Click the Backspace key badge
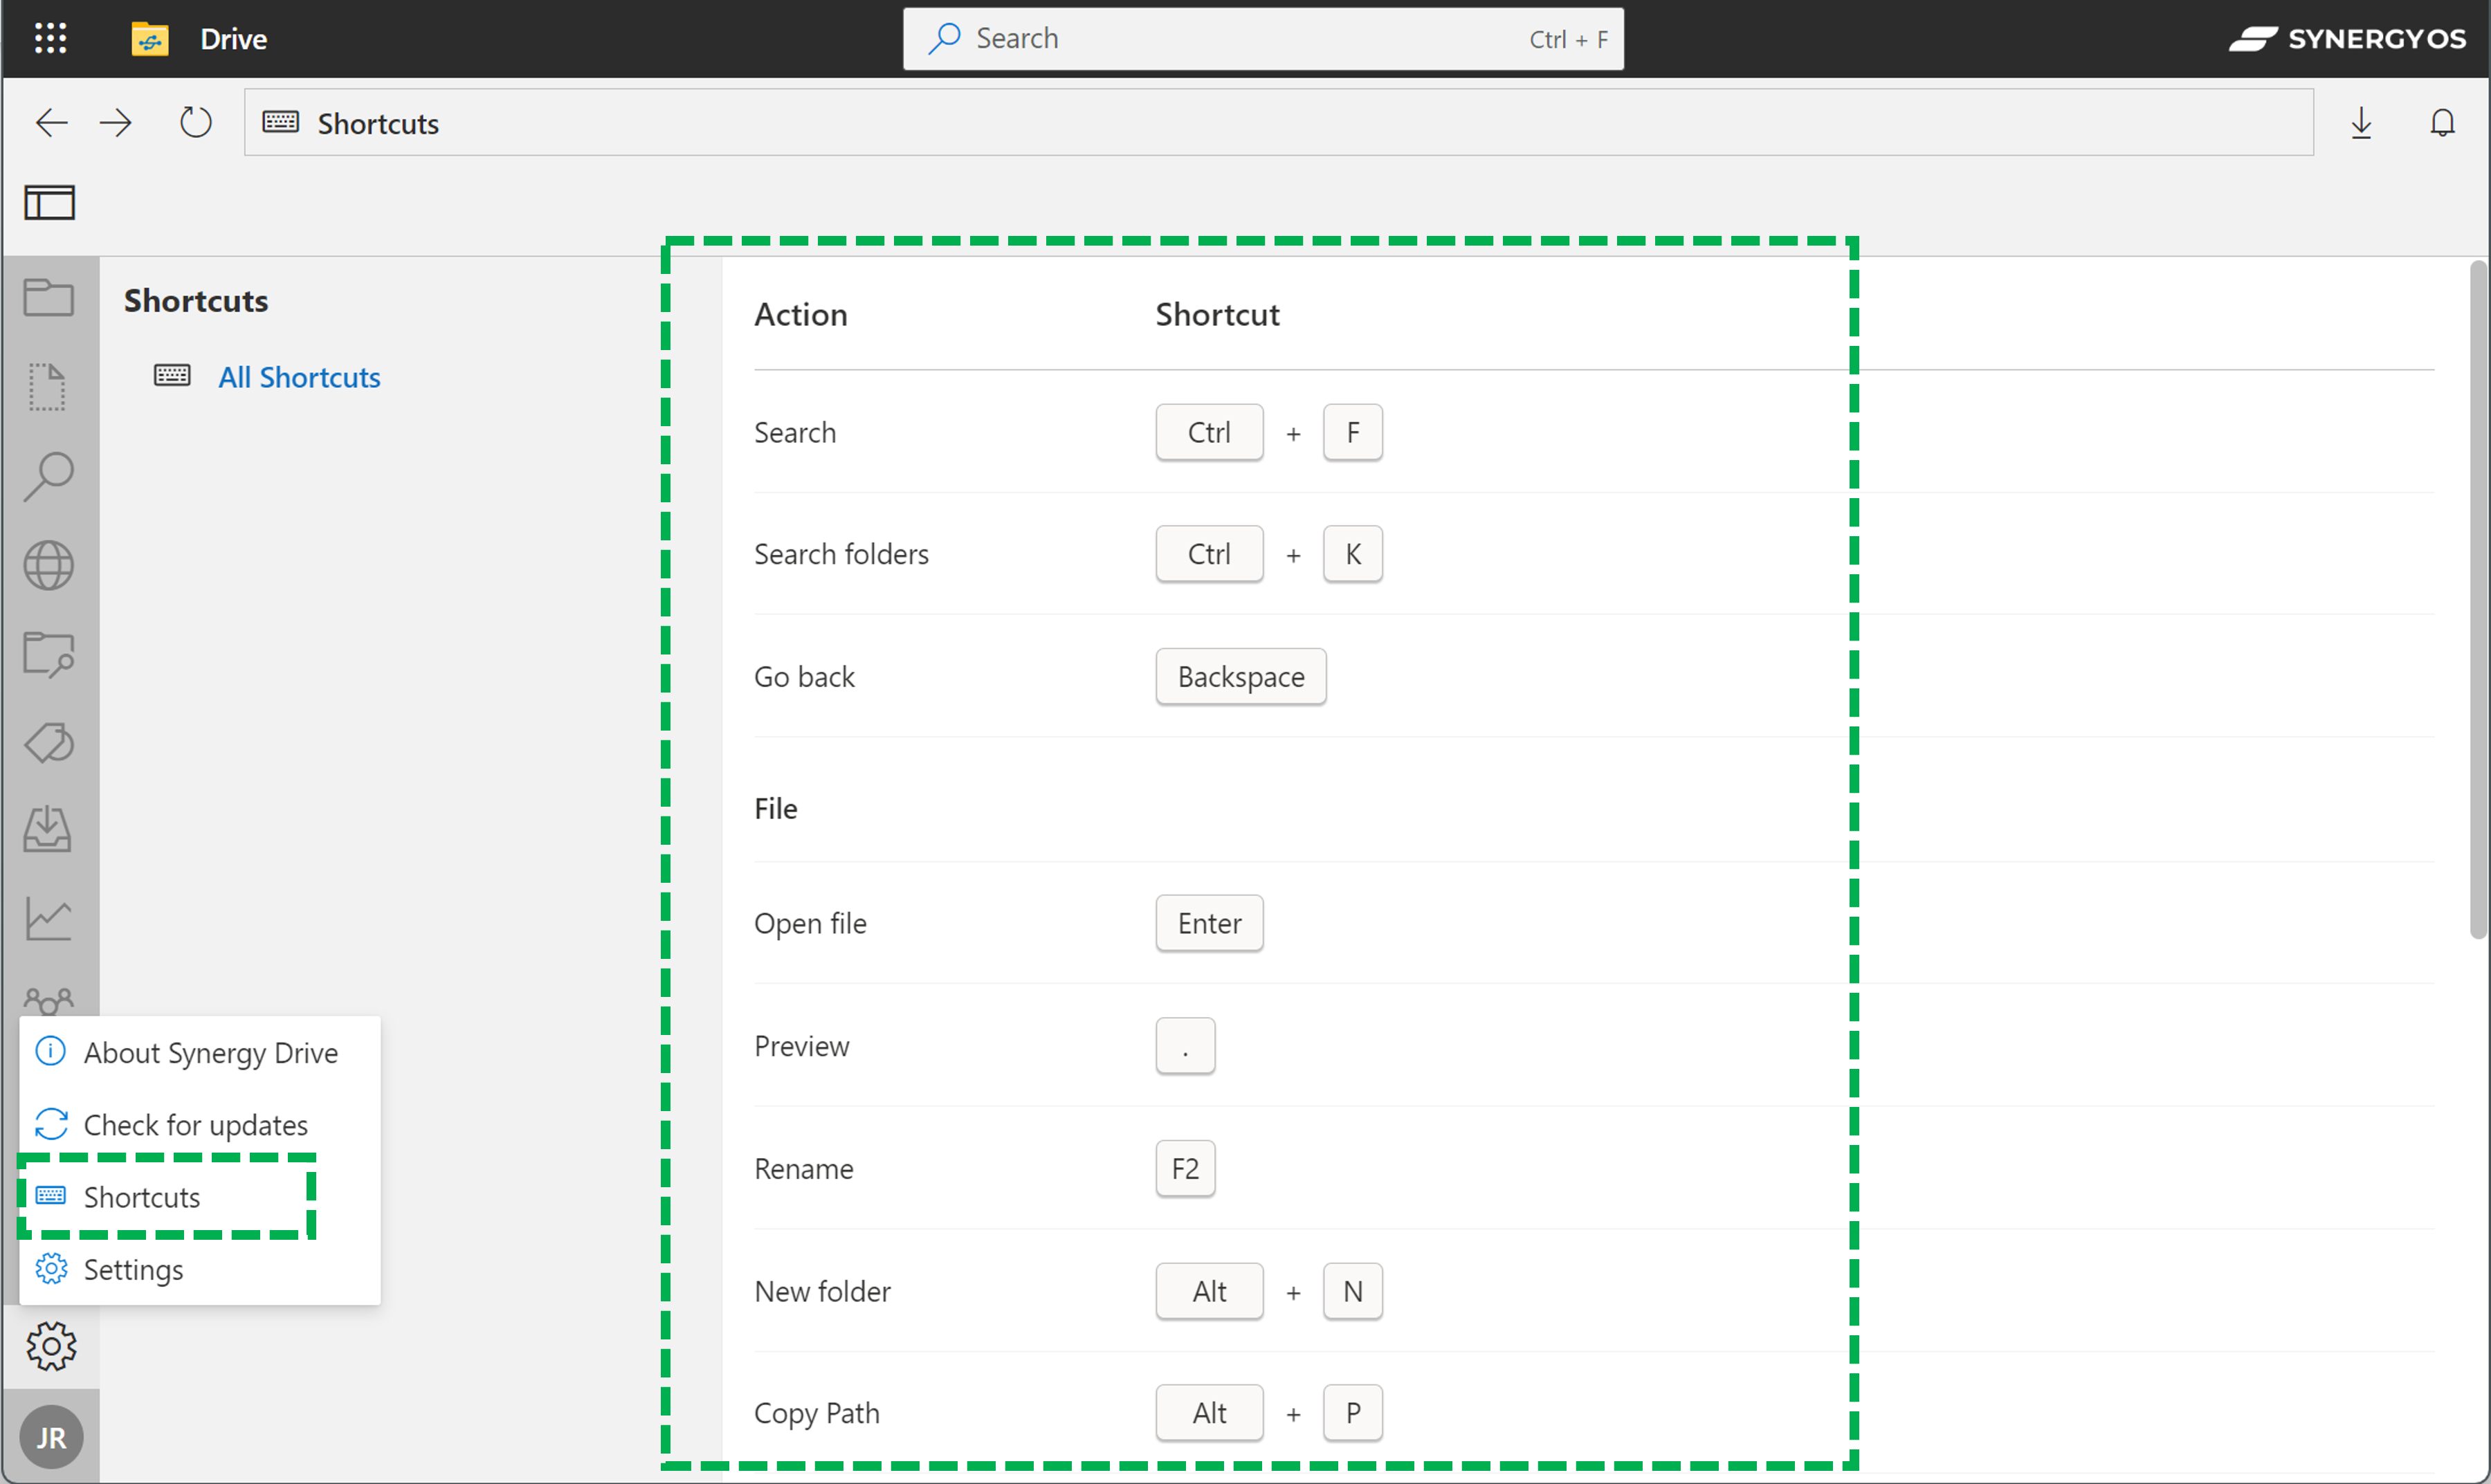 1241,677
